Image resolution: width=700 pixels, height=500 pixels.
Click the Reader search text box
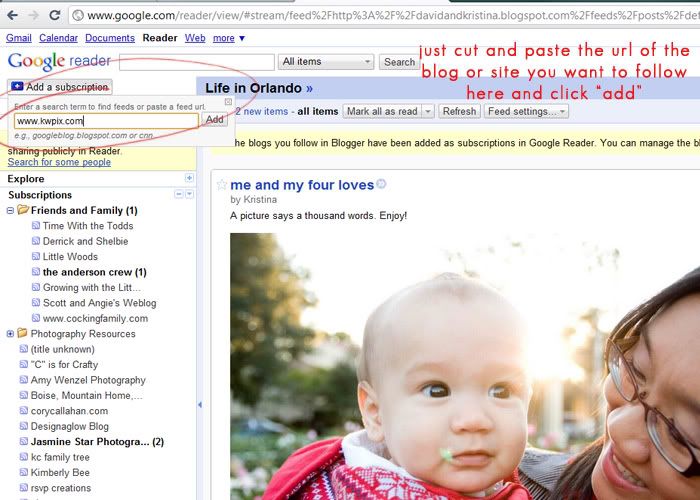[x=197, y=62]
